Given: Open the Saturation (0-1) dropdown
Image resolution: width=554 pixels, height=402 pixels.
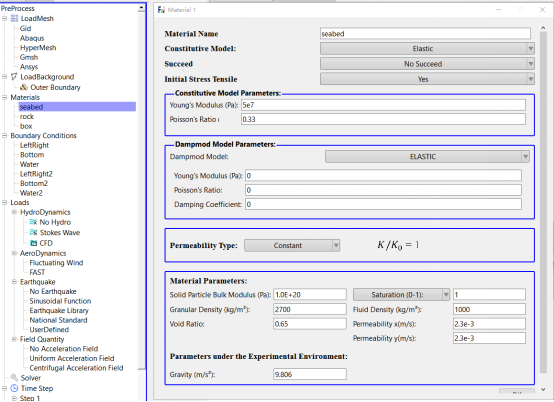Looking at the screenshot, I should coord(401,295).
